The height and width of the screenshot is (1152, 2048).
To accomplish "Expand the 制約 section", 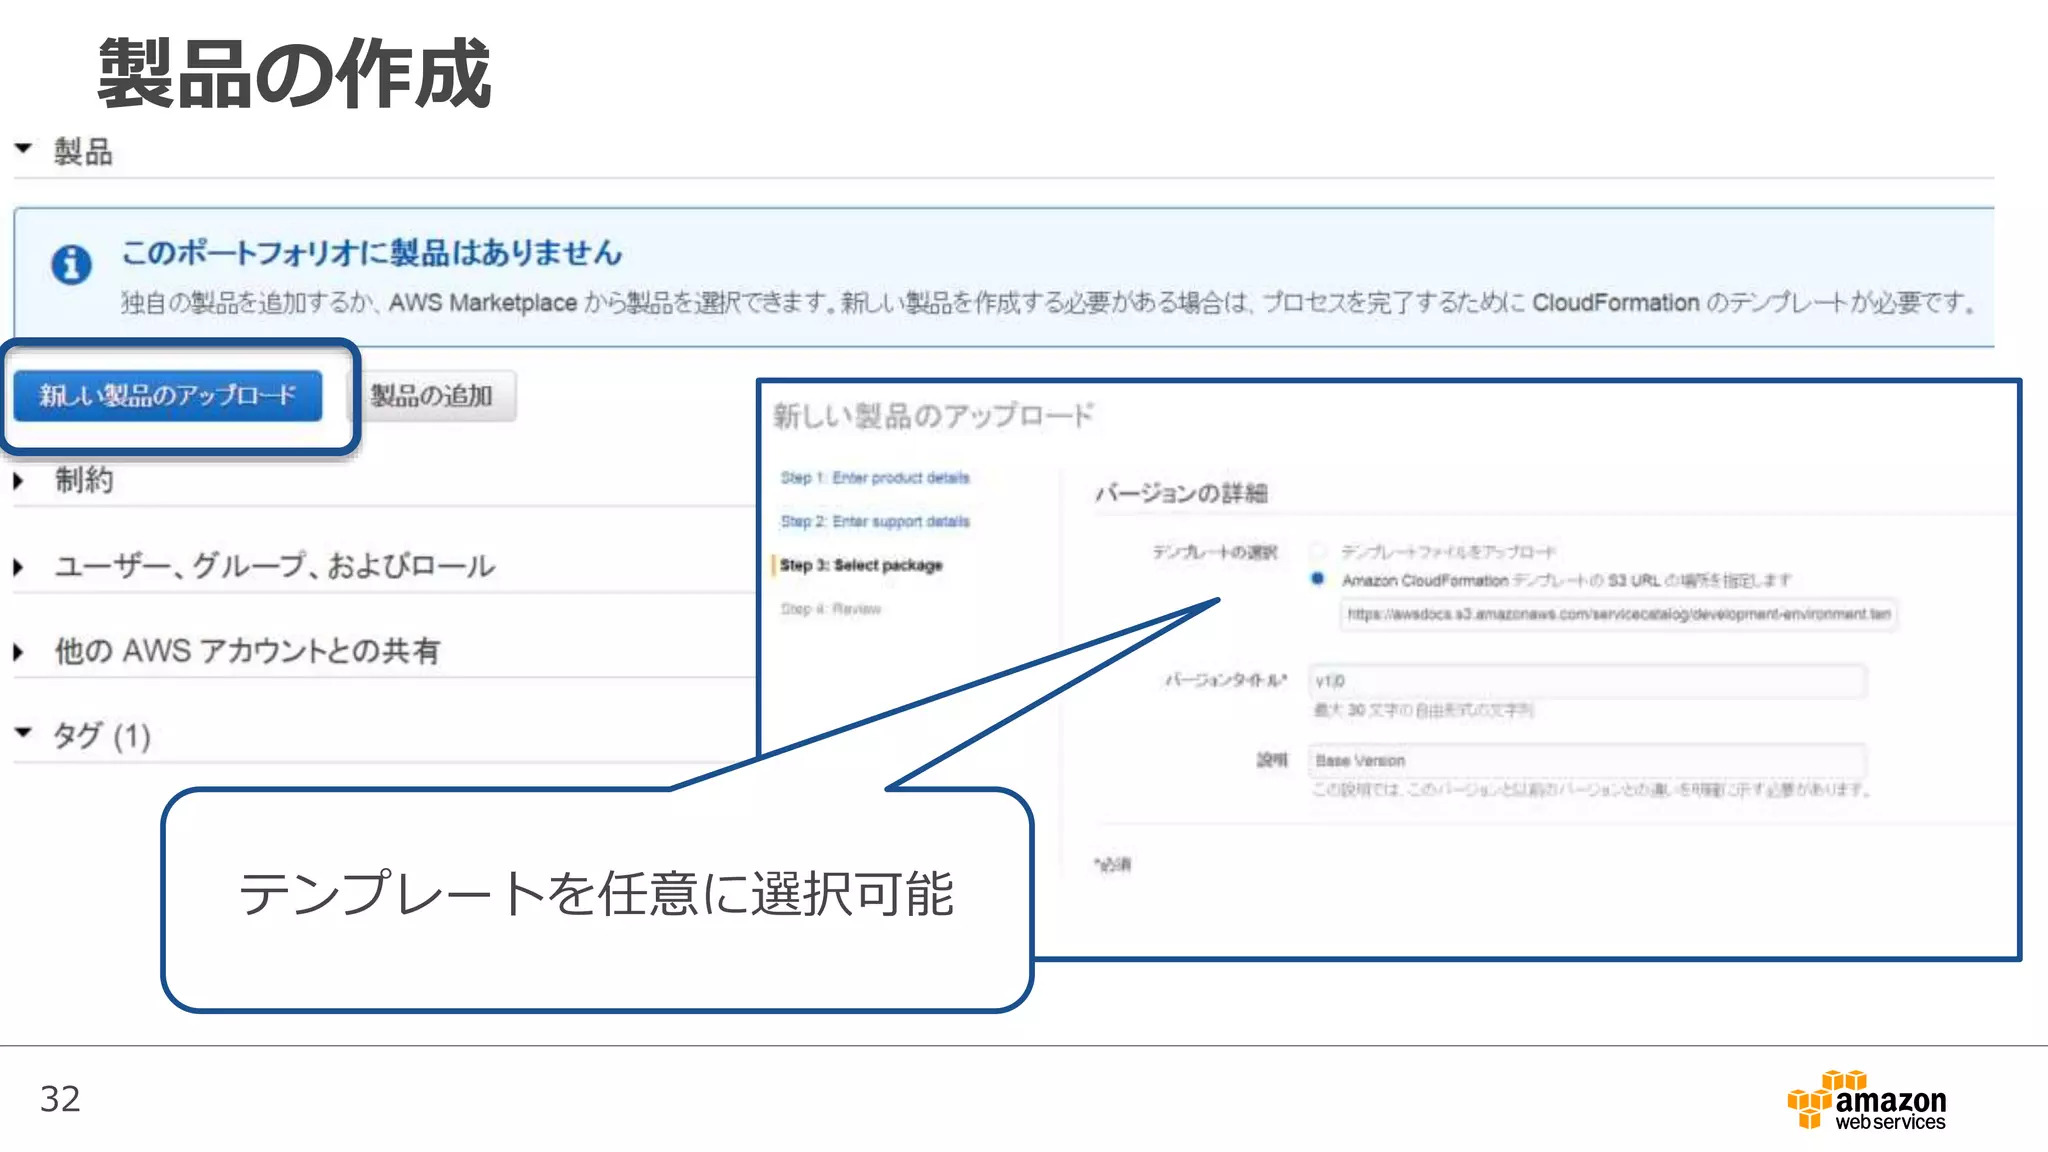I will tap(19, 481).
